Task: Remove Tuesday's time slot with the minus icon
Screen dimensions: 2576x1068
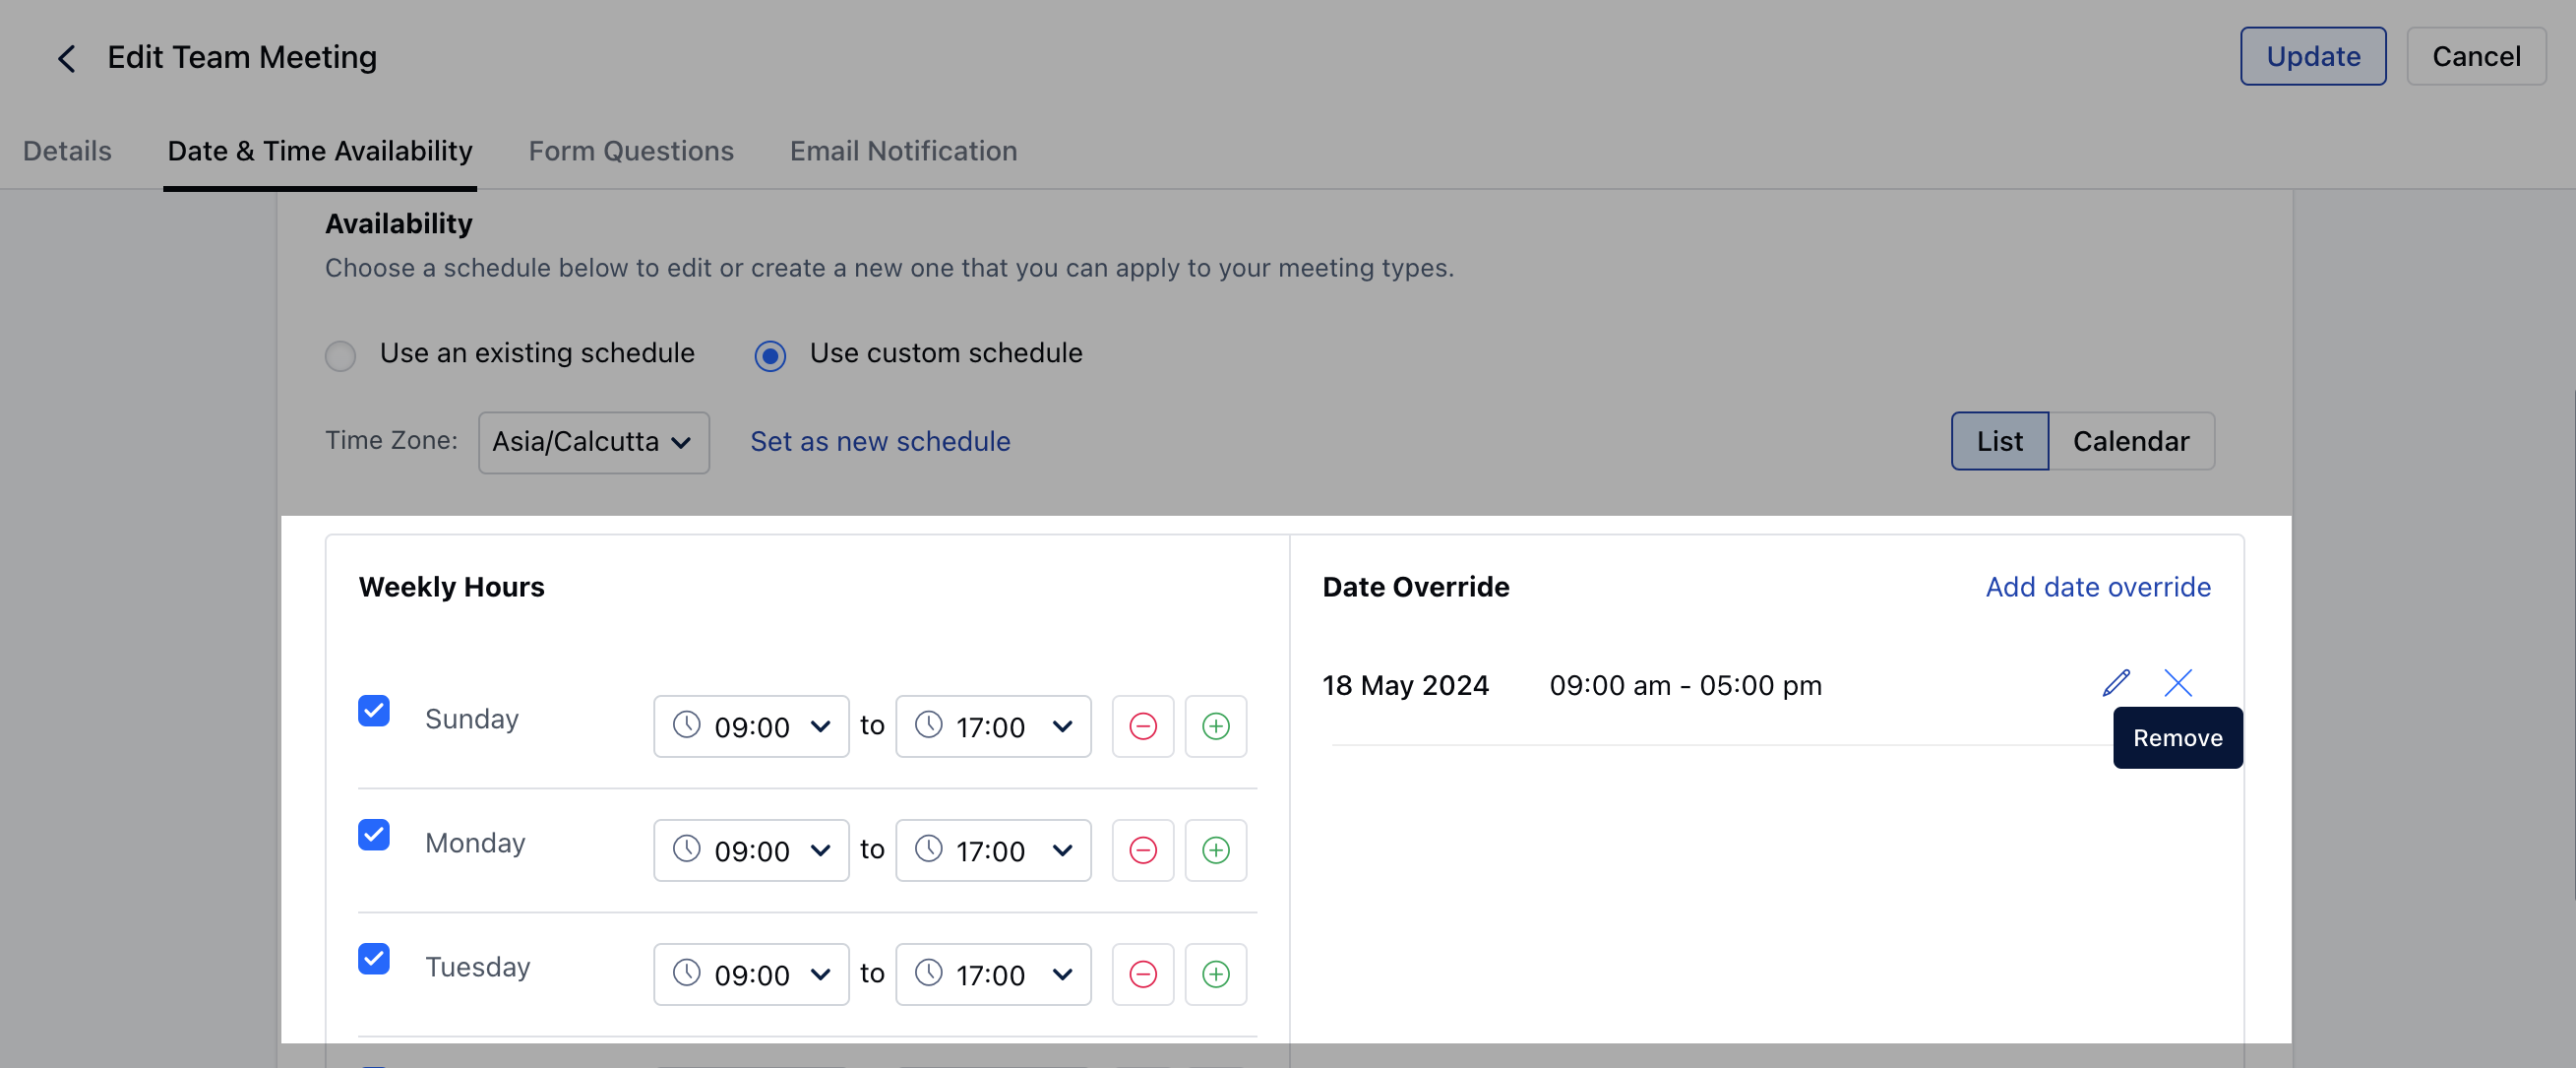Action: (1142, 974)
